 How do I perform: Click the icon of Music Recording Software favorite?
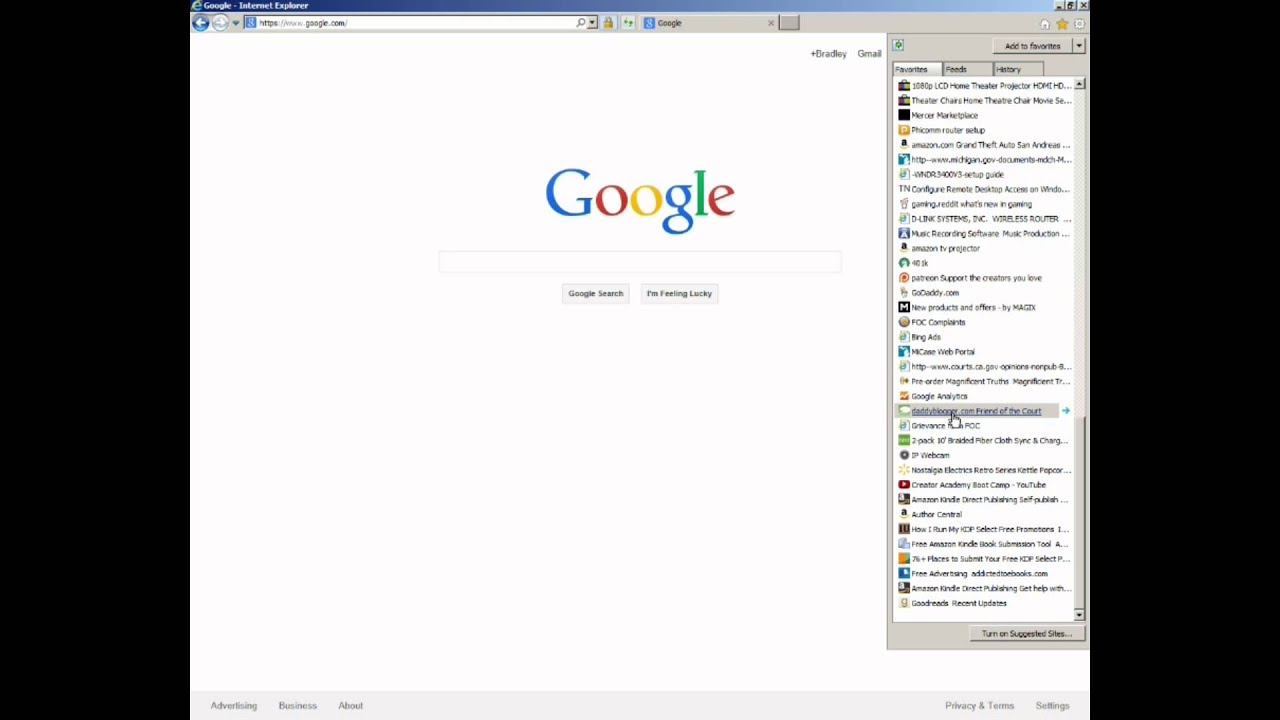[904, 234]
